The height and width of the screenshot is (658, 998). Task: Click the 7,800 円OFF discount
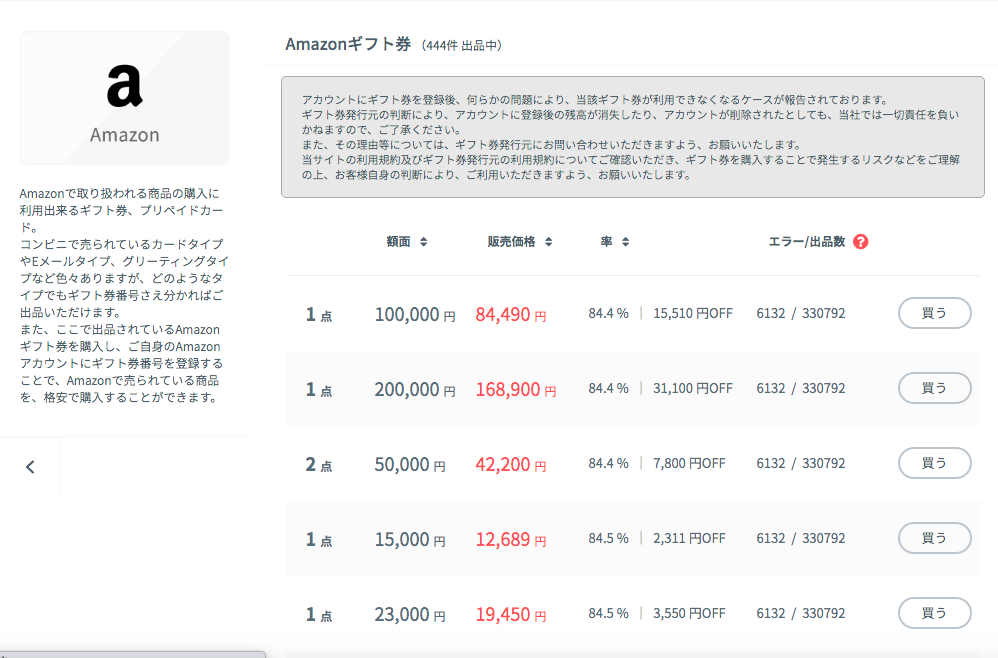click(689, 464)
